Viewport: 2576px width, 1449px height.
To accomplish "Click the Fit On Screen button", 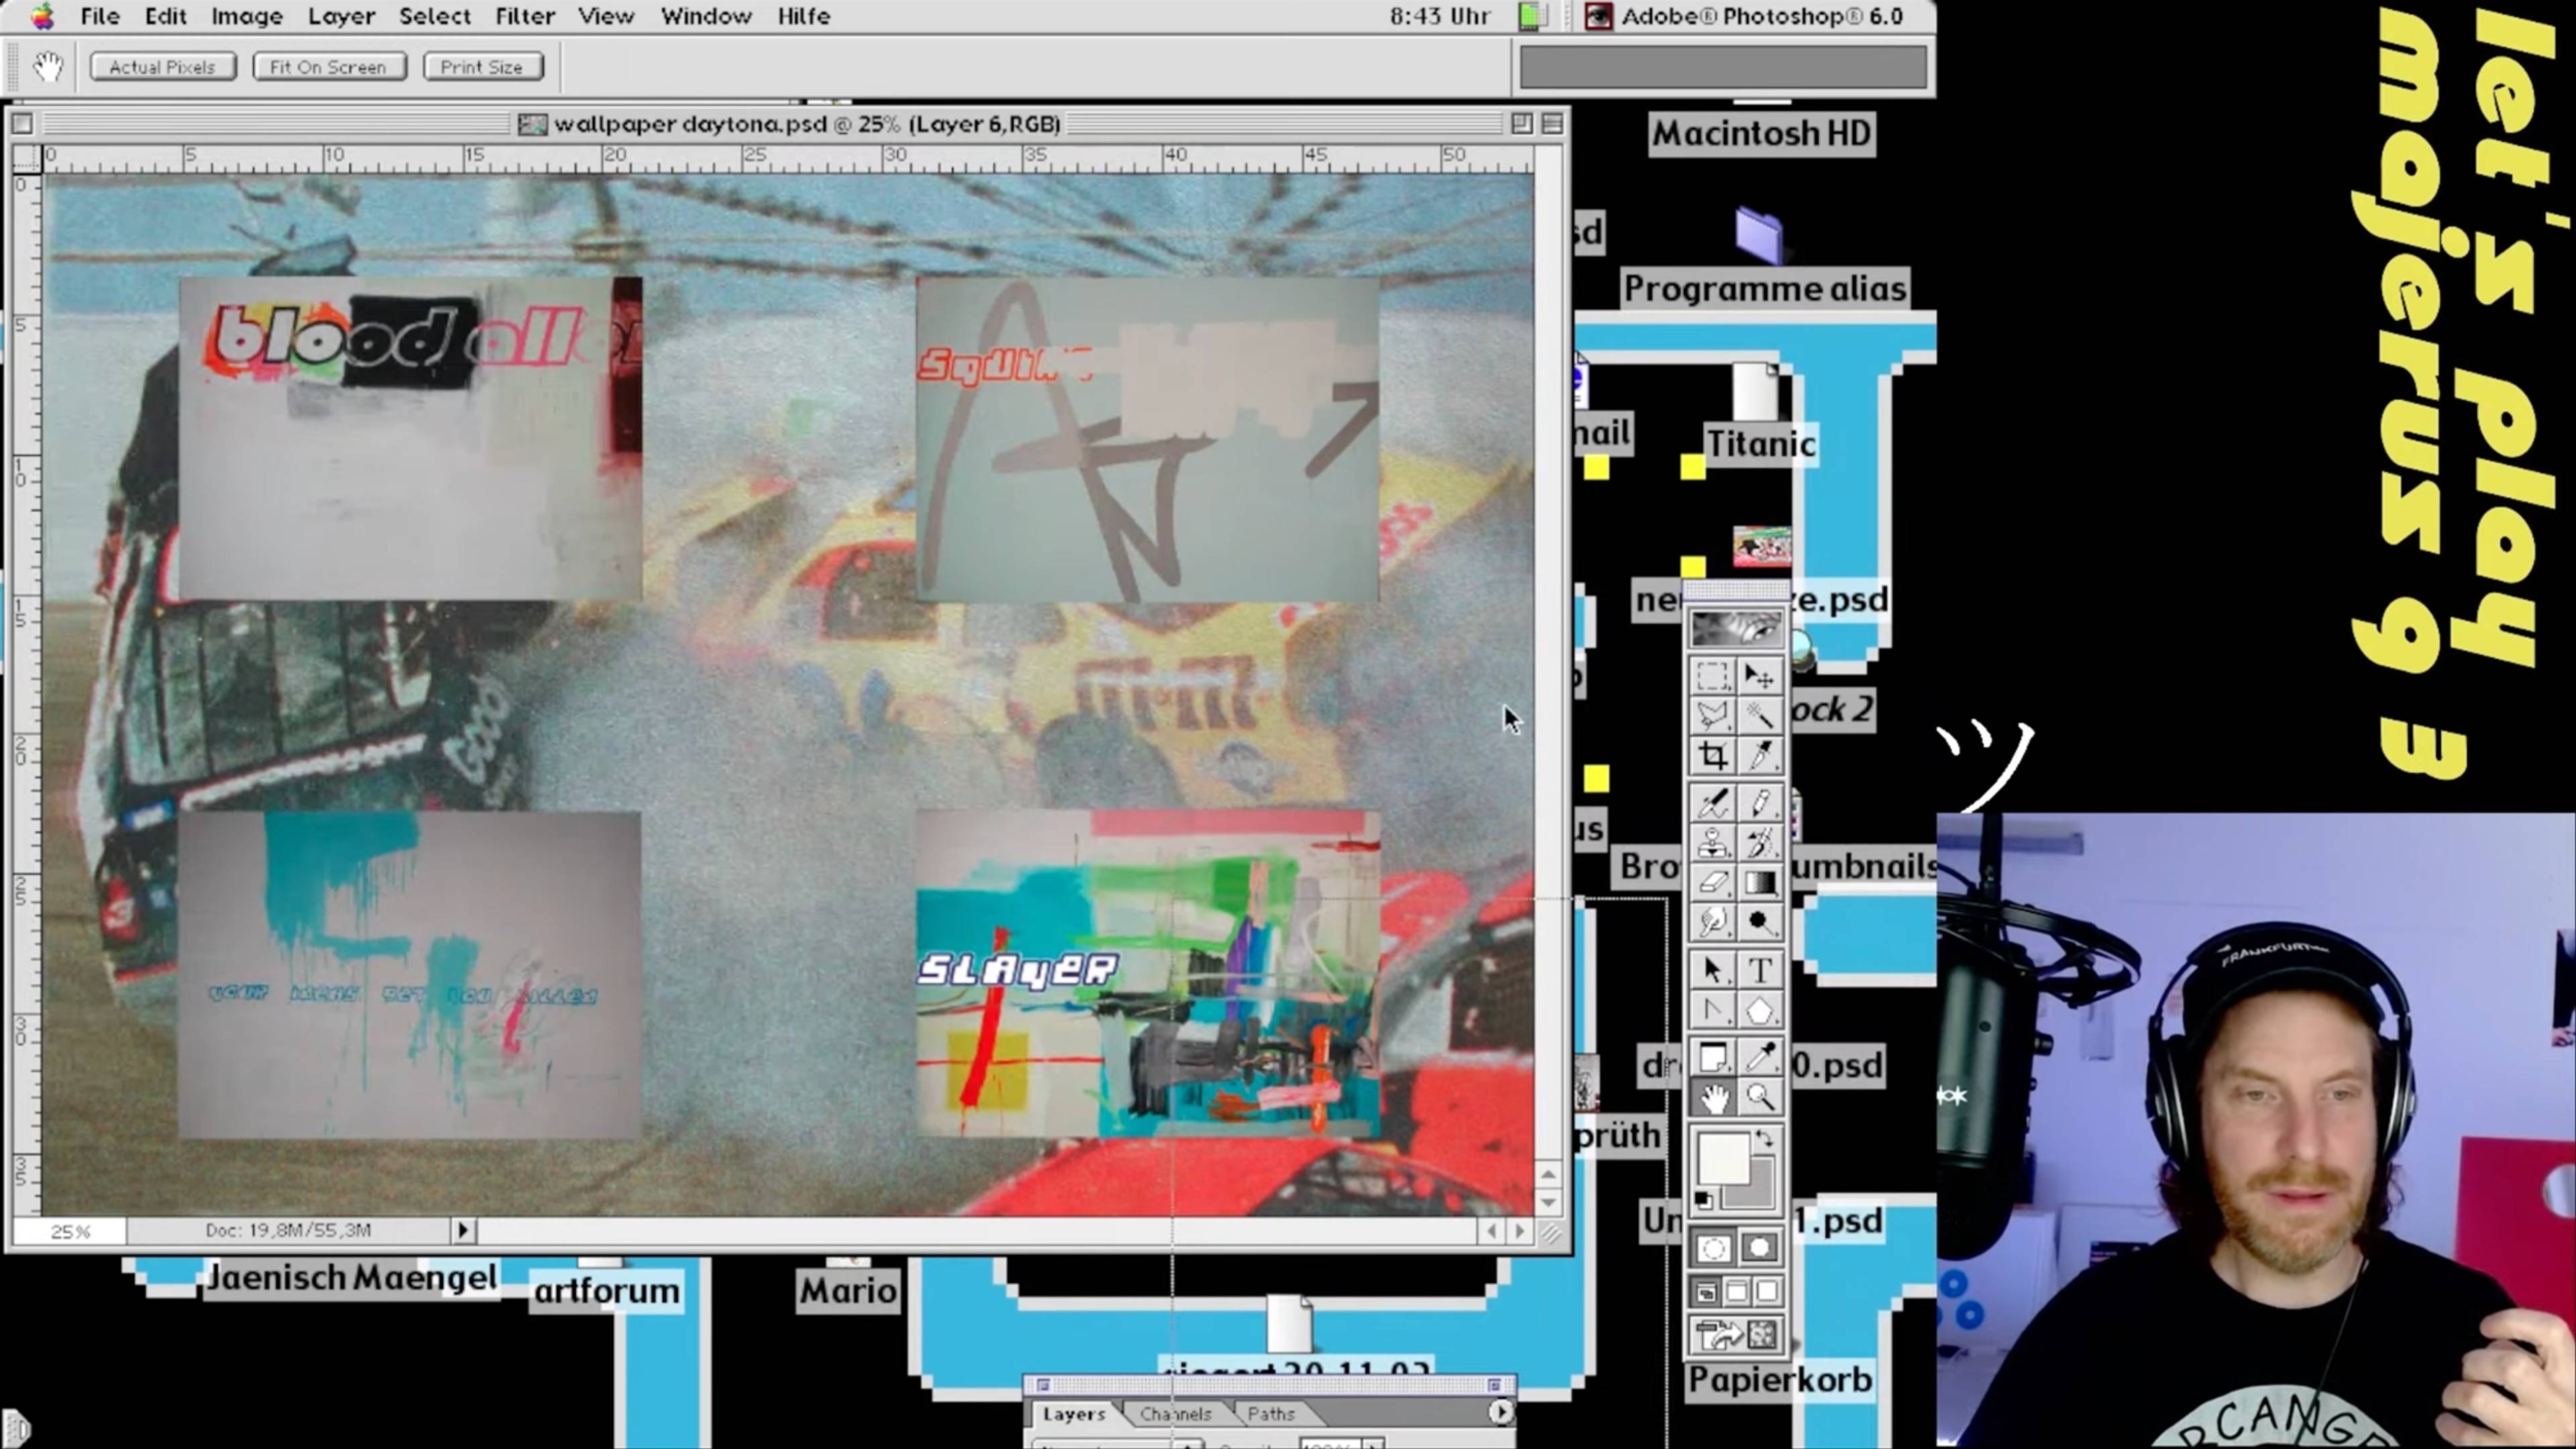I will pos(328,67).
